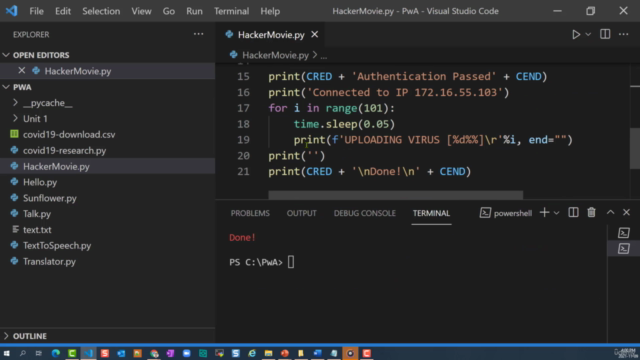Open editor More Actions ellipsis
Image resolution: width=640 pixels, height=360 pixels.
623,34
